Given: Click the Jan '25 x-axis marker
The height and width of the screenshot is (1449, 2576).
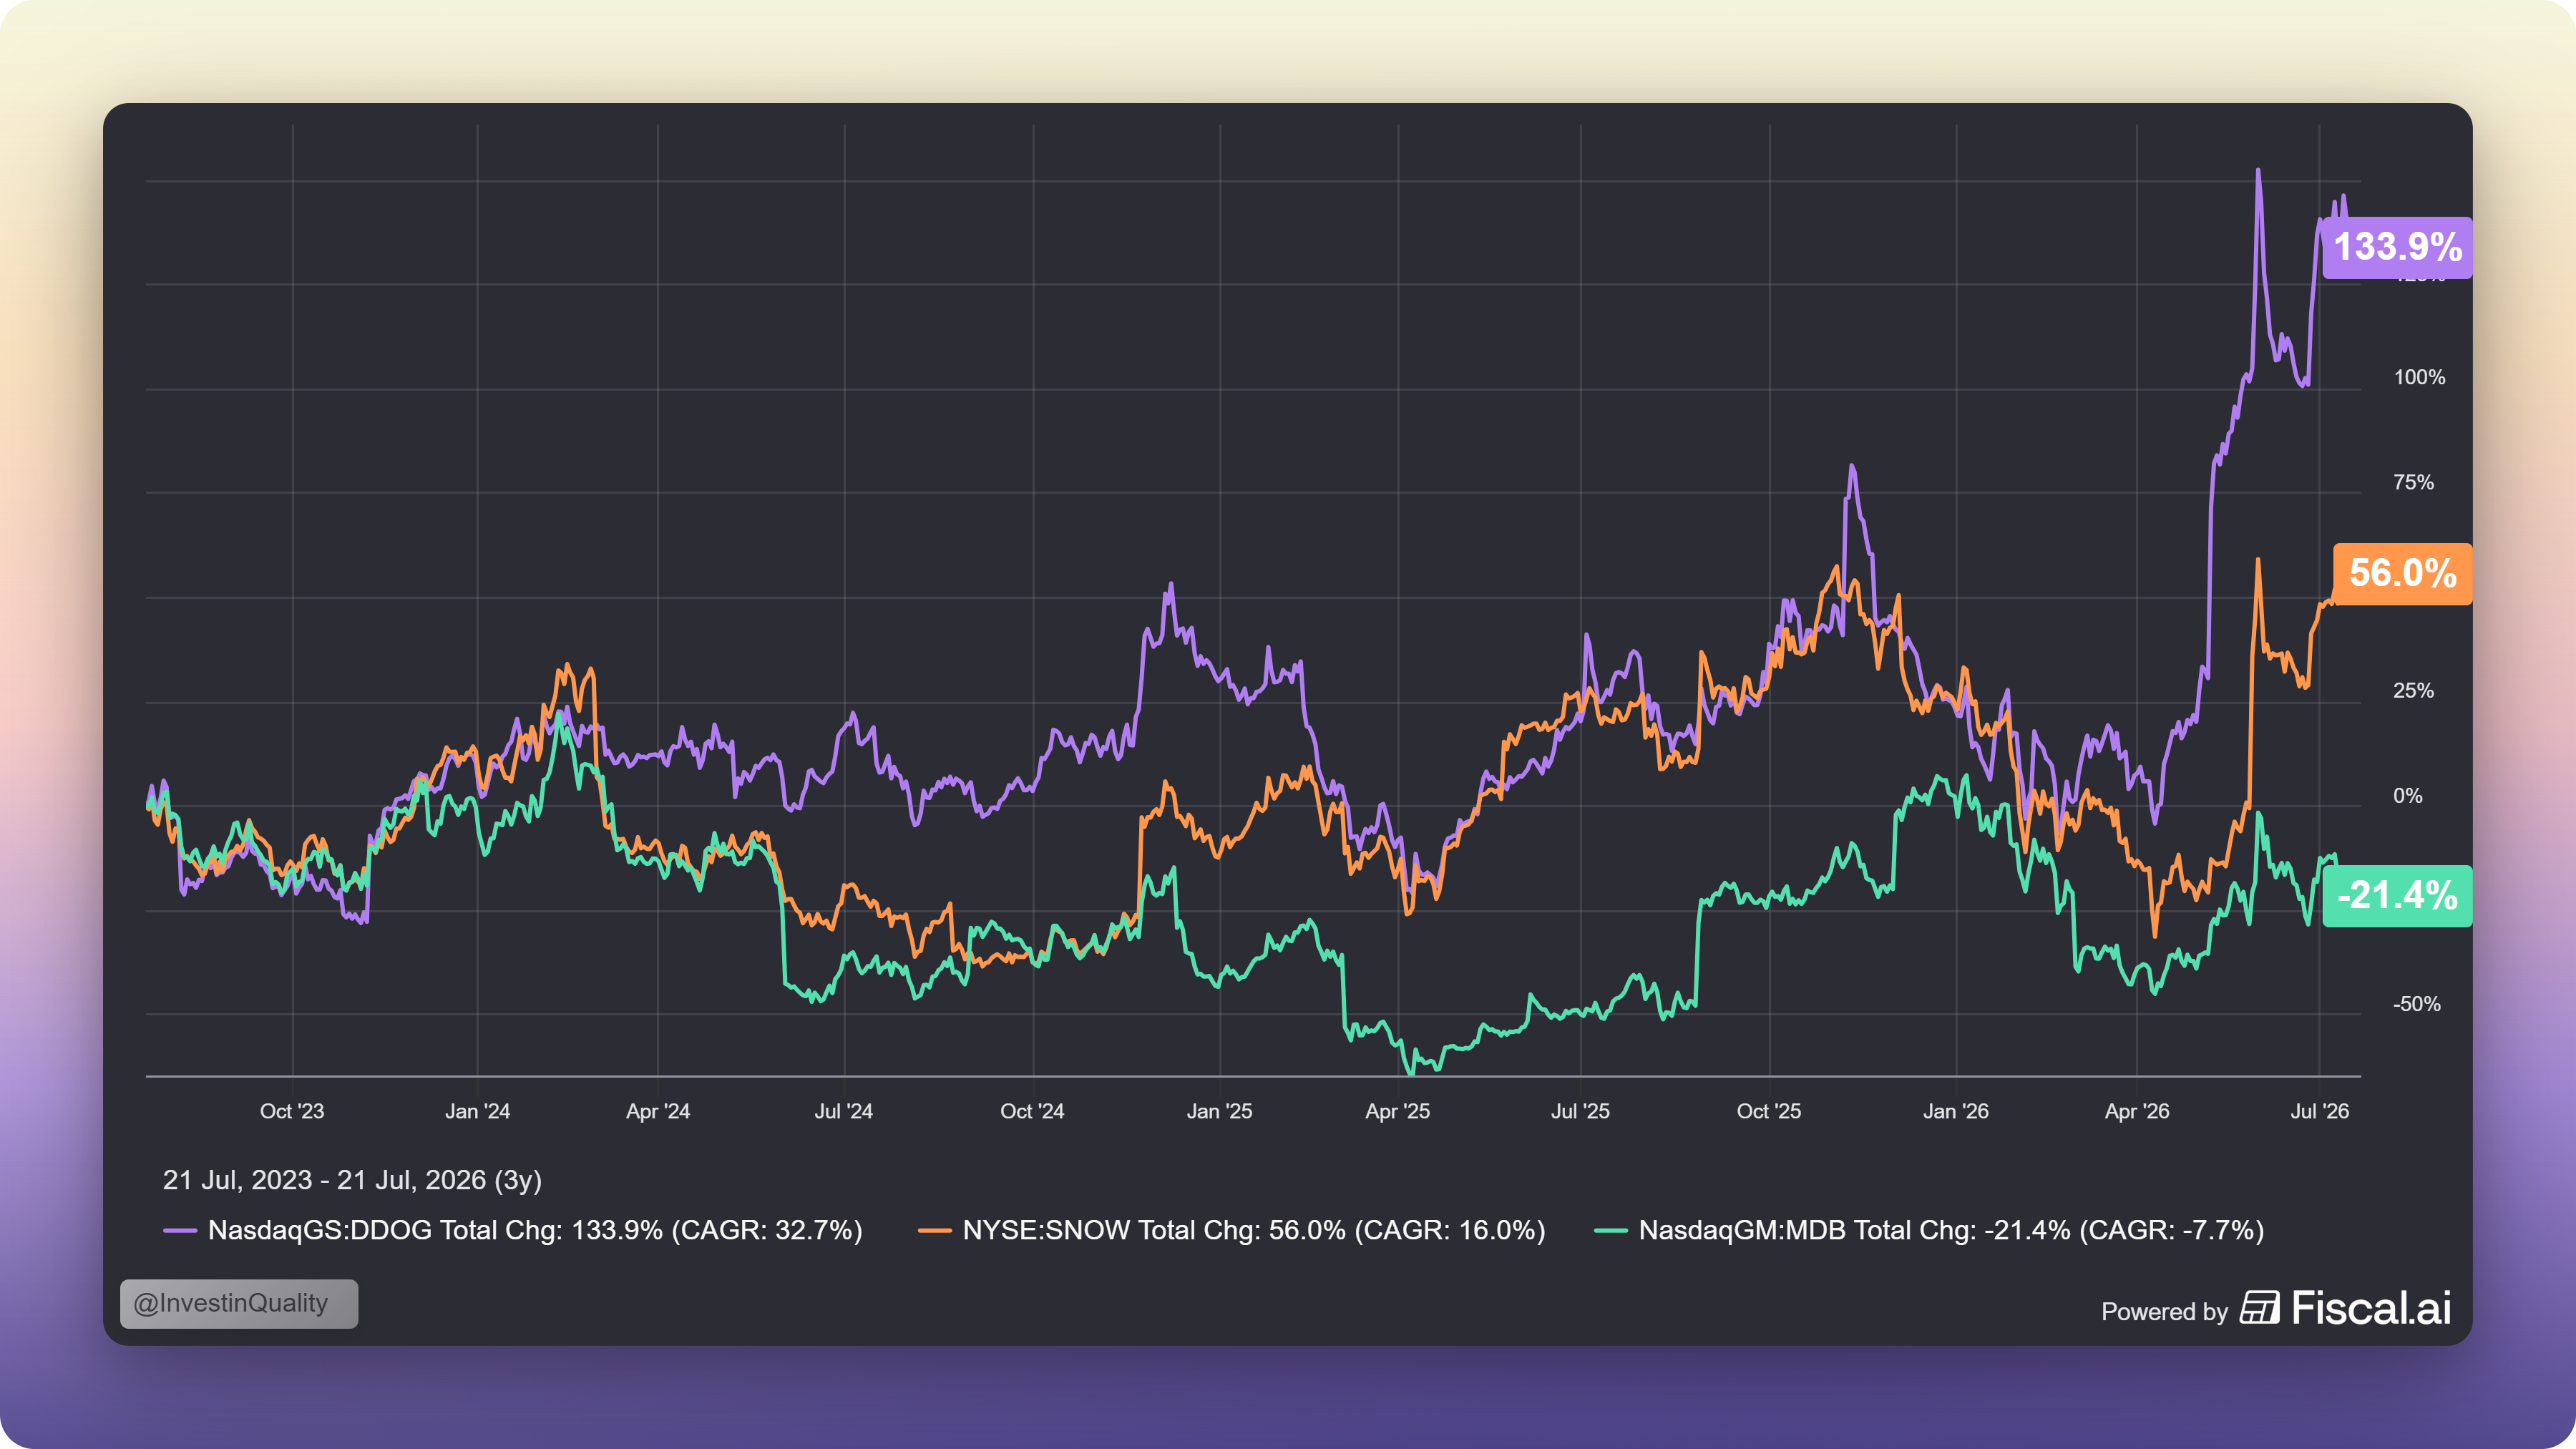Looking at the screenshot, I should 1219,1111.
